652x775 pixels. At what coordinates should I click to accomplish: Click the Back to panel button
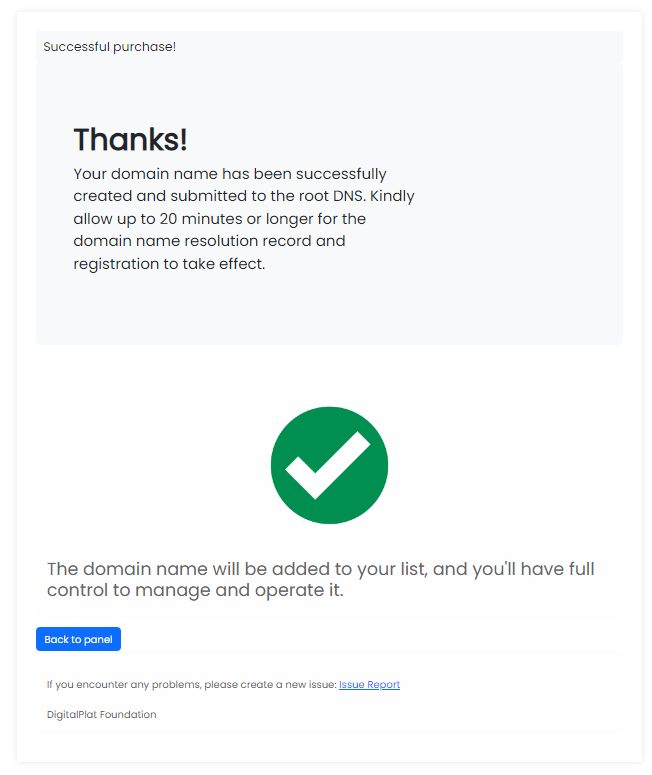tap(78, 639)
